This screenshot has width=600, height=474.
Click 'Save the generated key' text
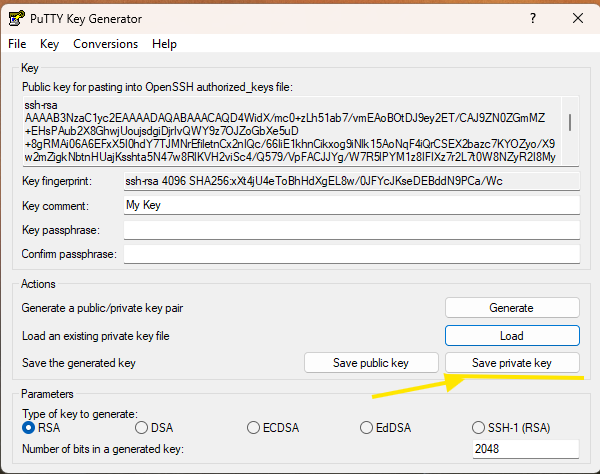[x=79, y=363]
